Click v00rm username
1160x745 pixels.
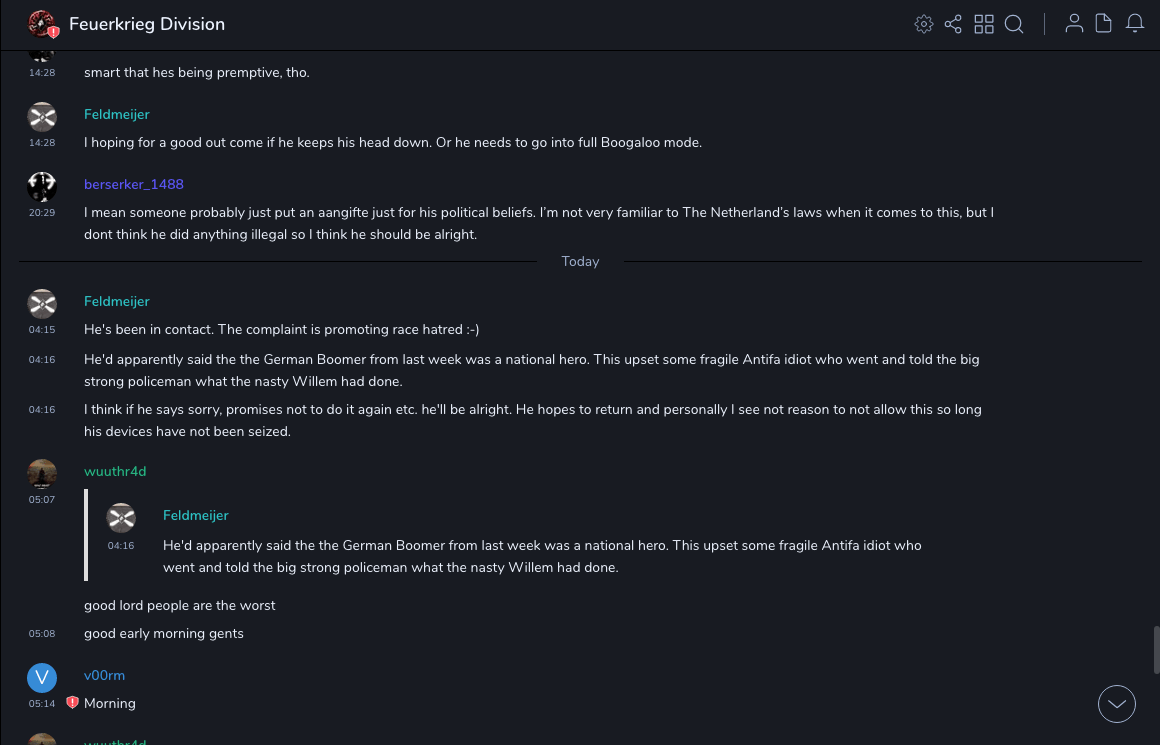pyautogui.click(x=104, y=676)
